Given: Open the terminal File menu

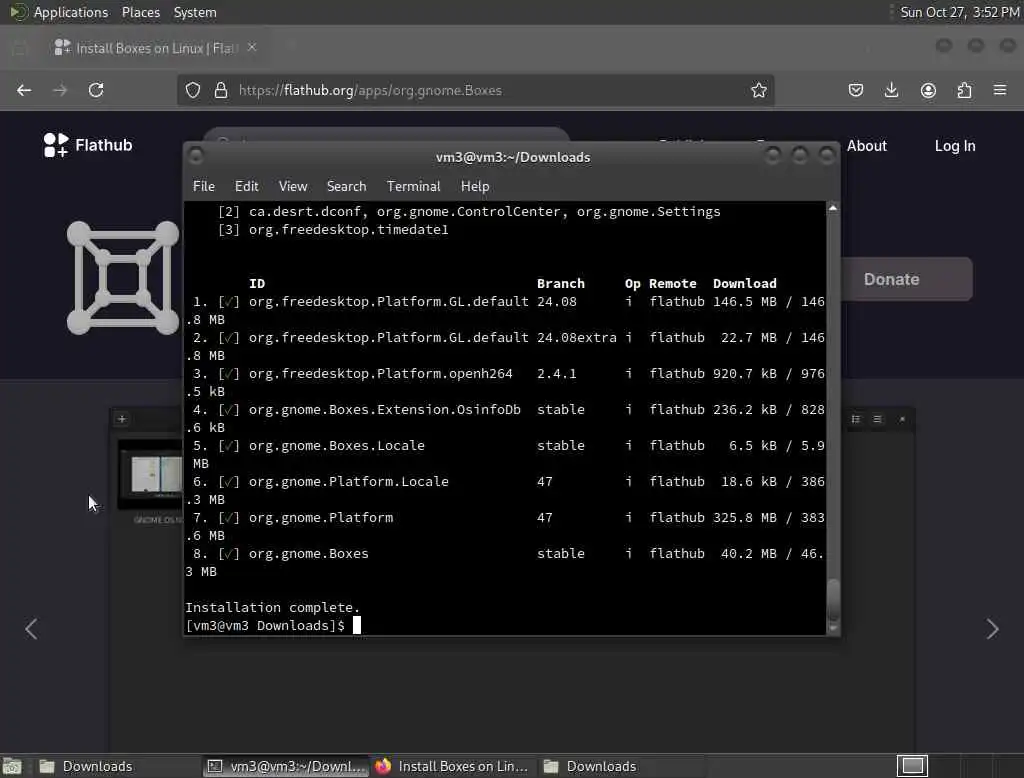Looking at the screenshot, I should click(204, 186).
